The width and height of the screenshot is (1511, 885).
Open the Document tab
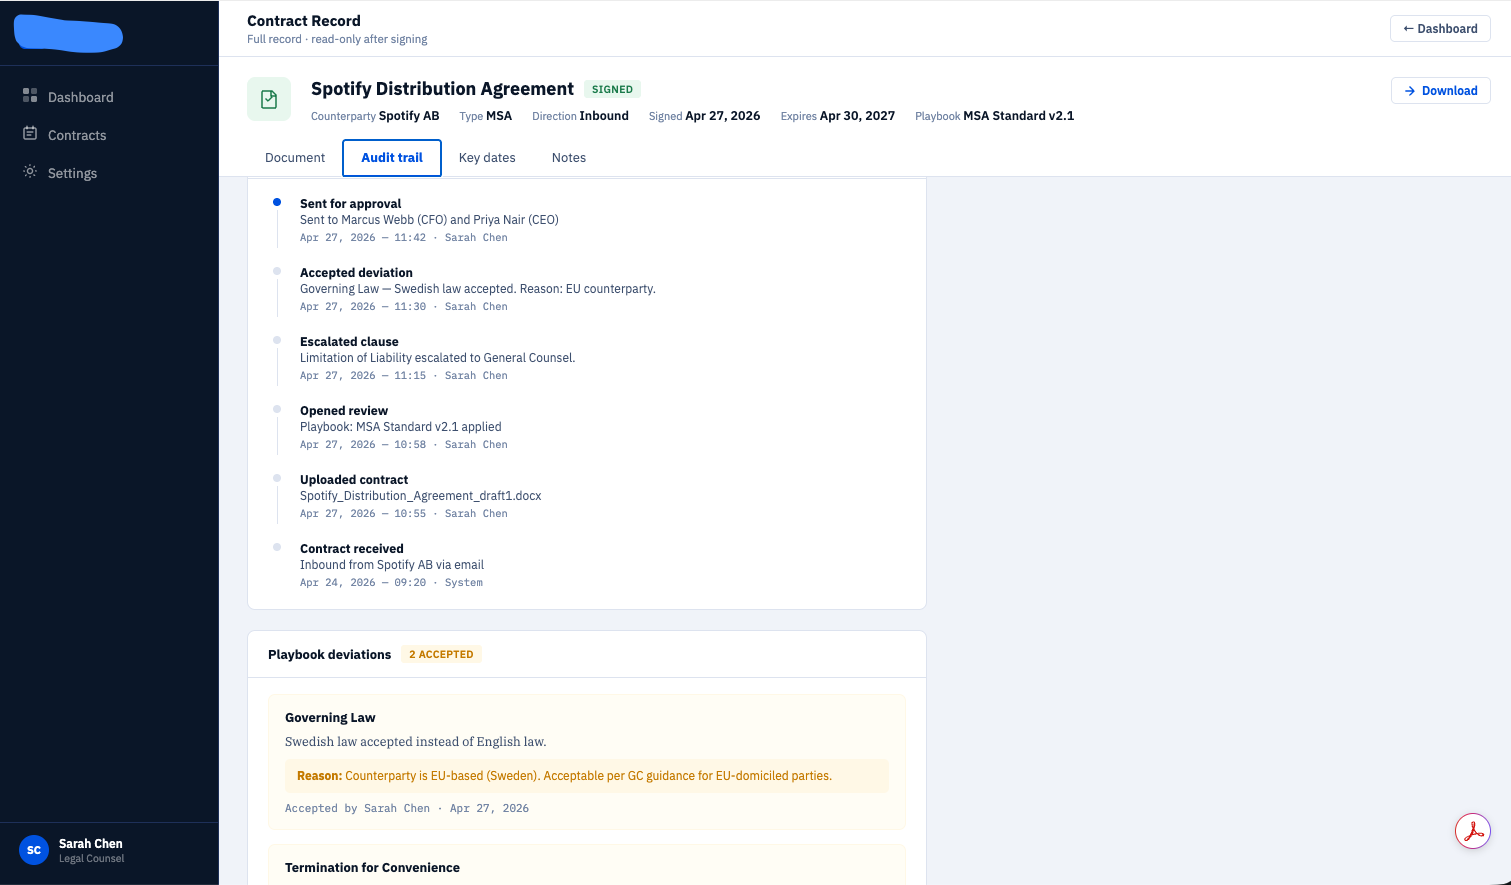point(295,158)
